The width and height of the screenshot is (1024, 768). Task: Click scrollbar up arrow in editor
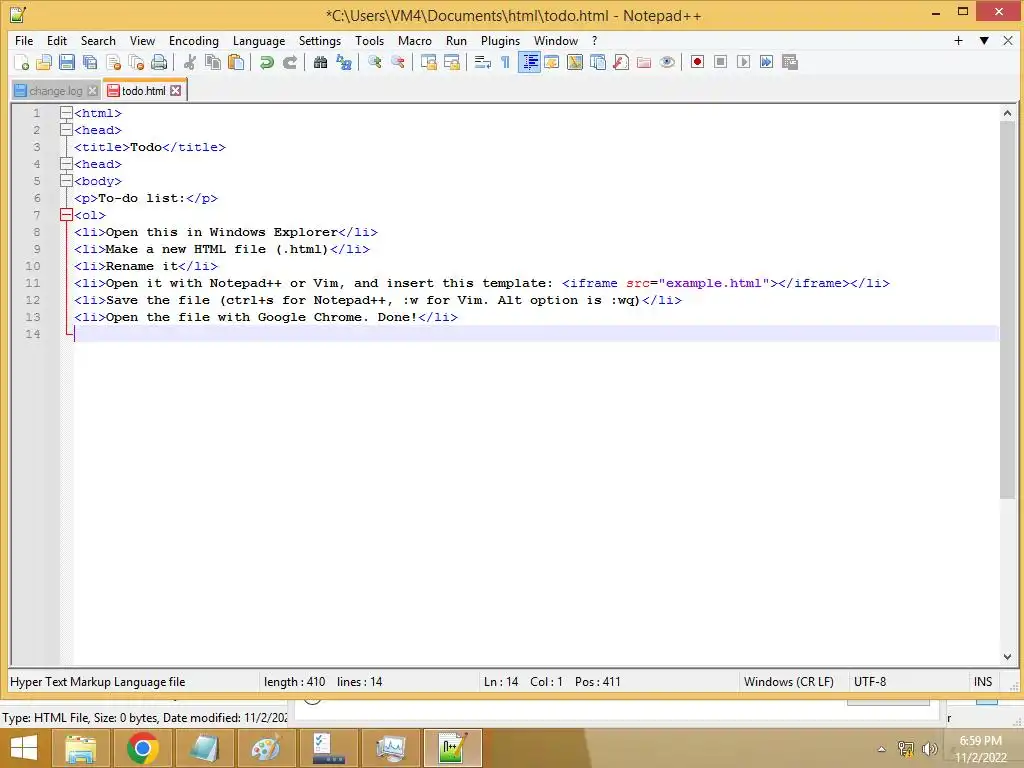(1007, 113)
